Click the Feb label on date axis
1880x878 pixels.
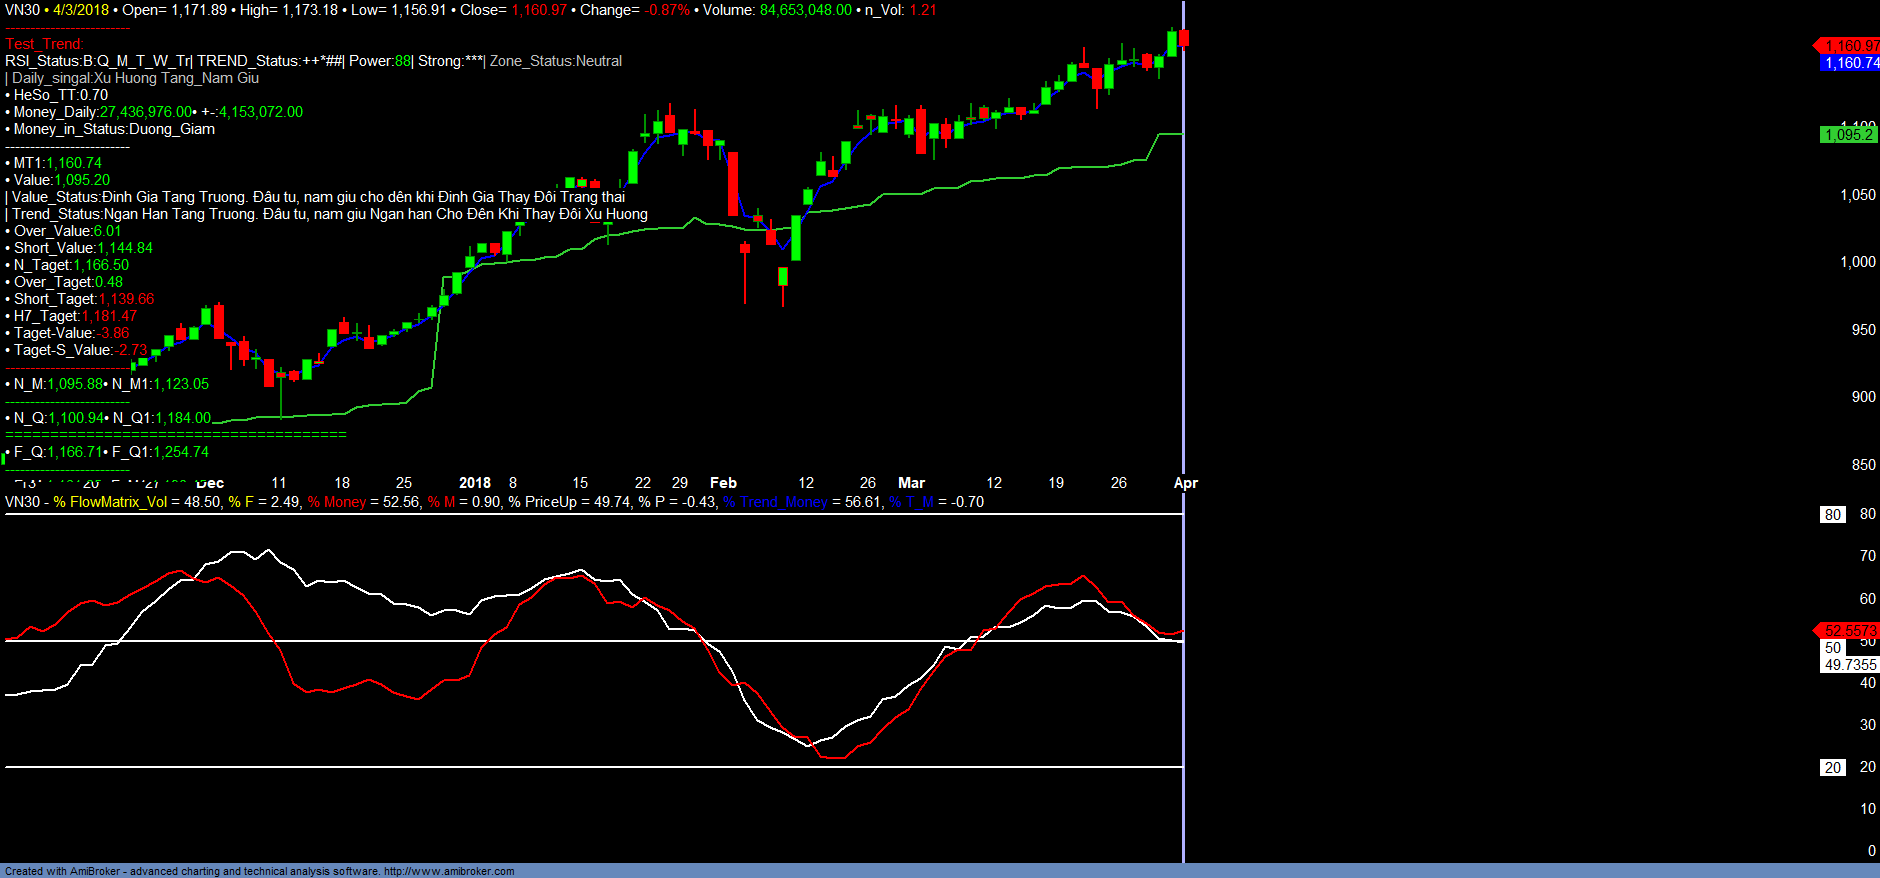[723, 483]
